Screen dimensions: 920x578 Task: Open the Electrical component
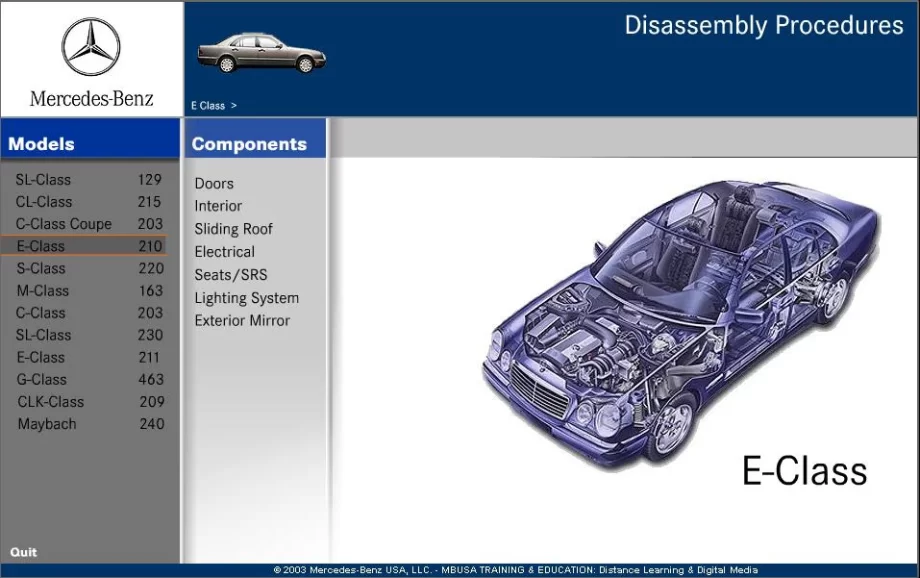225,252
